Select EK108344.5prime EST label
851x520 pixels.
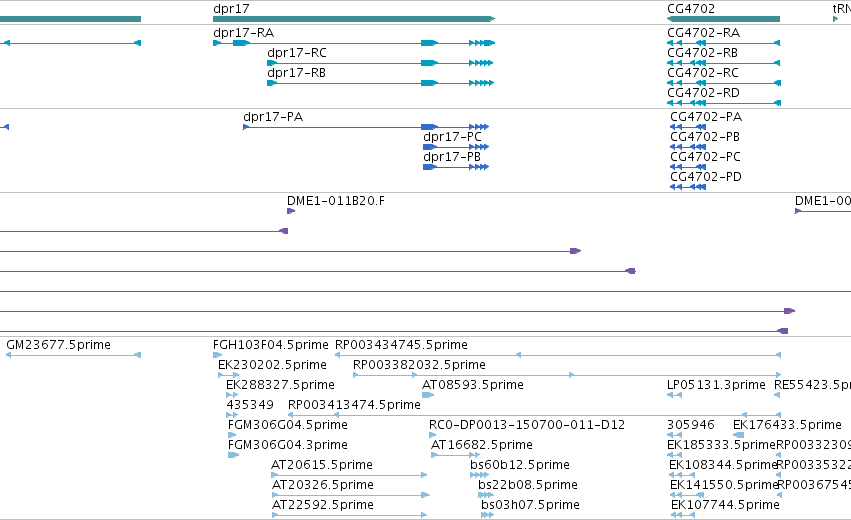pyautogui.click(x=724, y=465)
